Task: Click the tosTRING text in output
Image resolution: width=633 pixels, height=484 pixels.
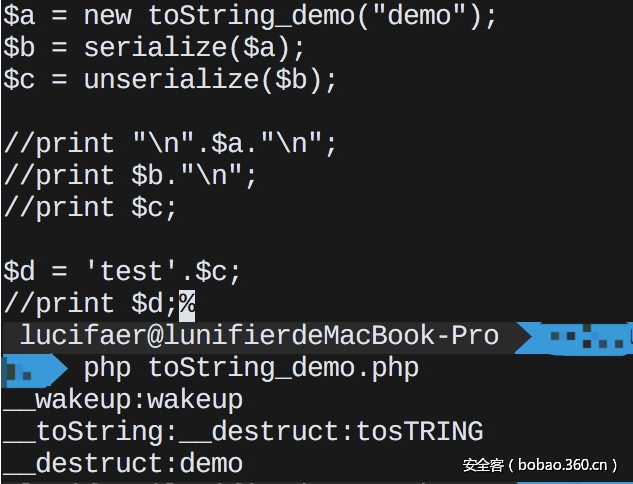Action: pyautogui.click(x=420, y=432)
